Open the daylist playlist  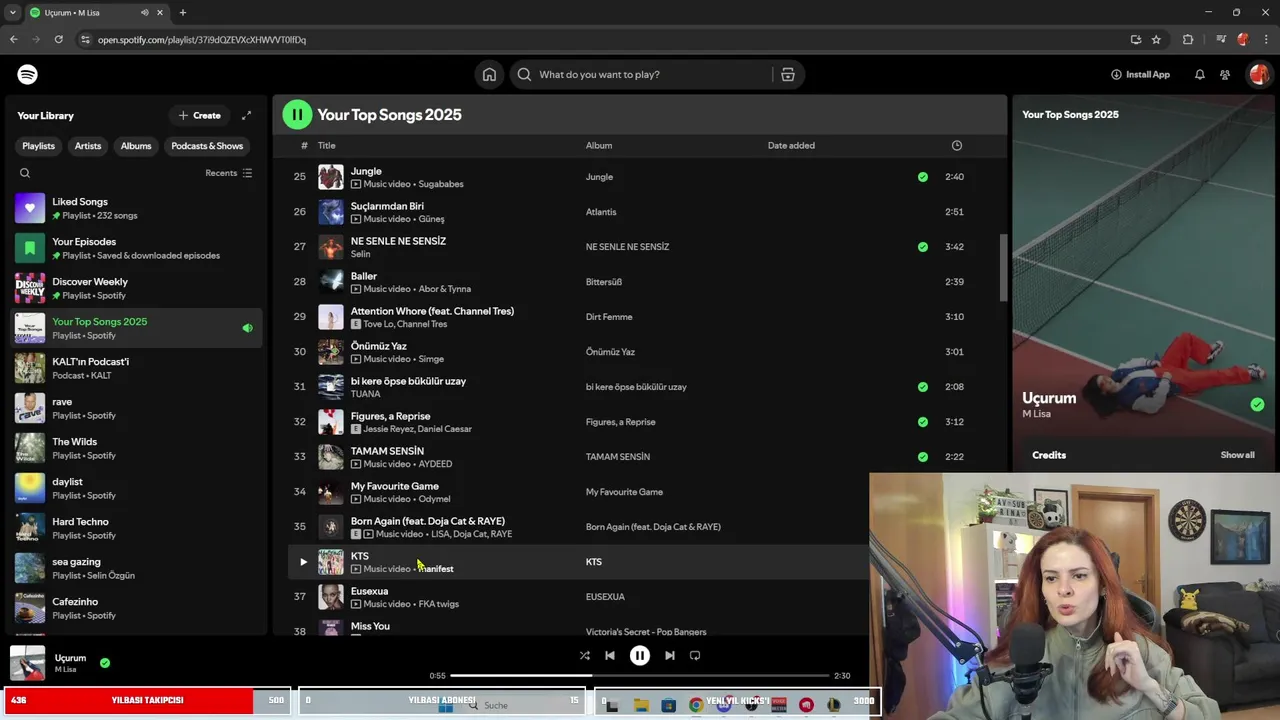[136, 488]
